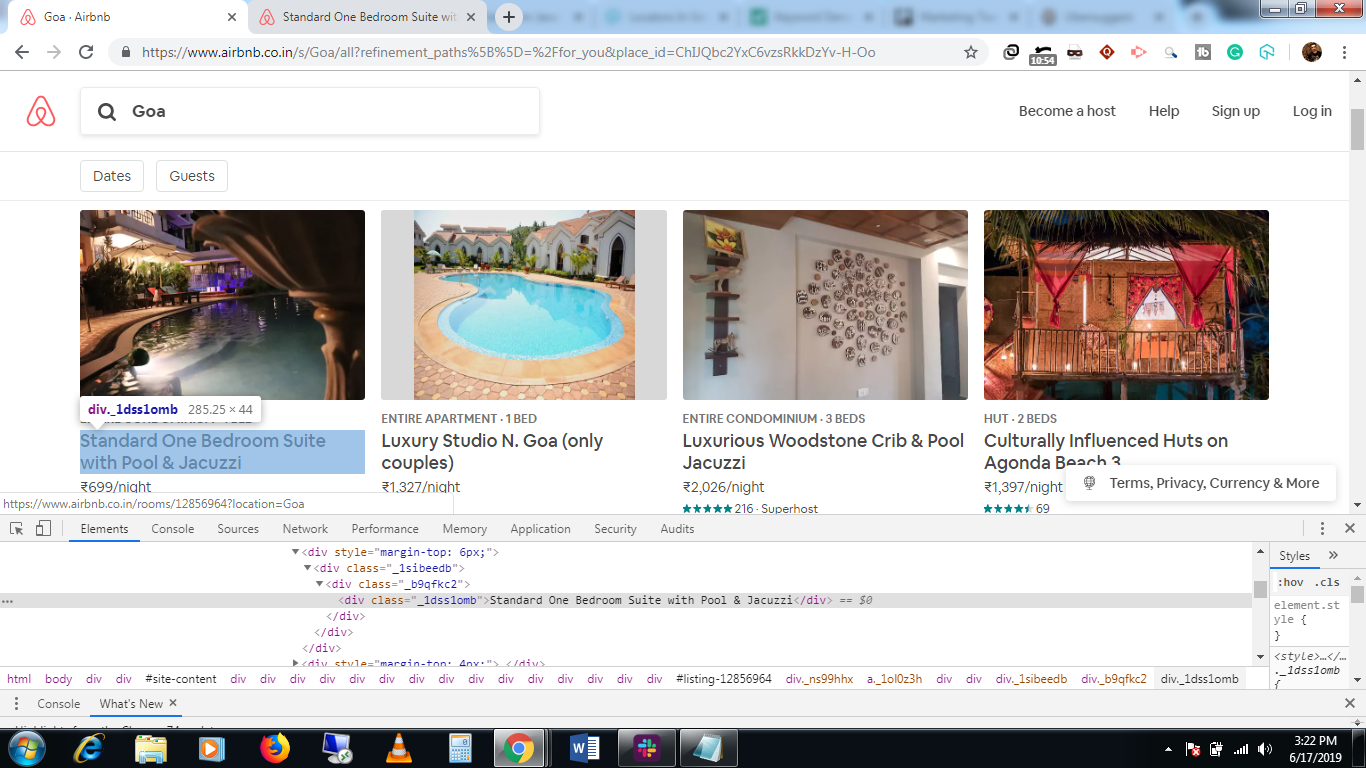The width and height of the screenshot is (1366, 768).
Task: Switch to the Sources tab
Action: click(238, 529)
